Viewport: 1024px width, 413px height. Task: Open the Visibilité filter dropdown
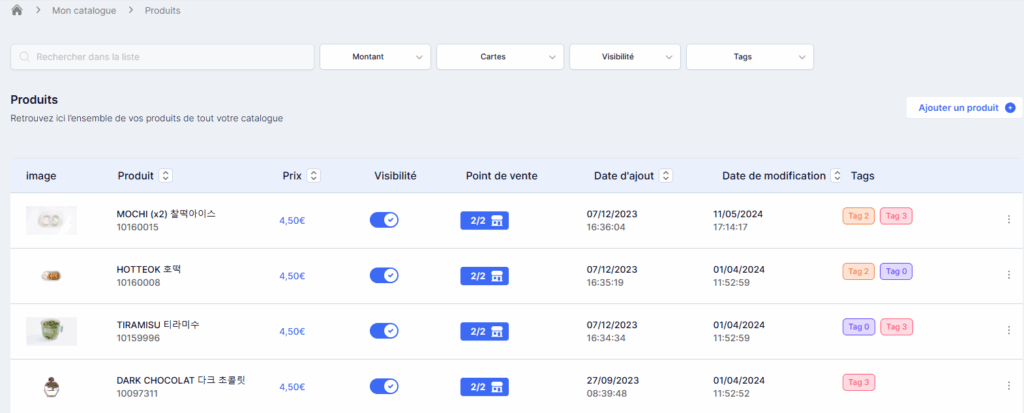625,57
